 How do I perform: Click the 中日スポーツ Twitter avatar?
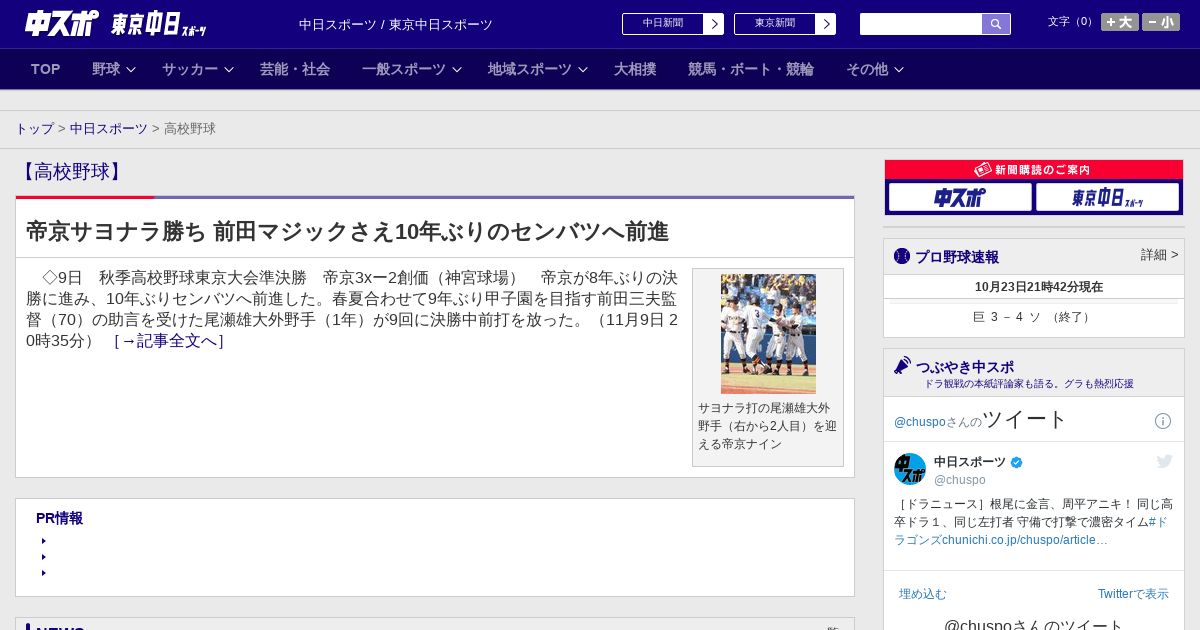pyautogui.click(x=910, y=469)
